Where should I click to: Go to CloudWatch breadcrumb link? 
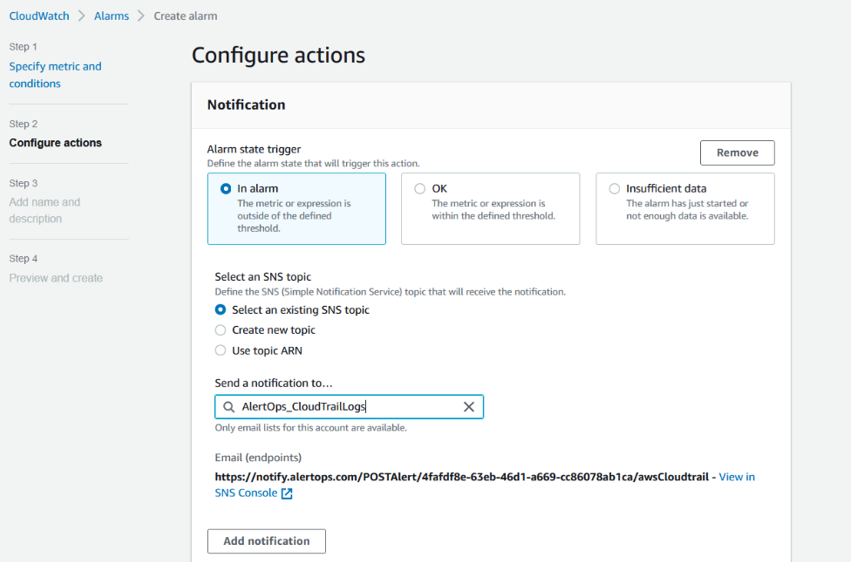coord(39,16)
